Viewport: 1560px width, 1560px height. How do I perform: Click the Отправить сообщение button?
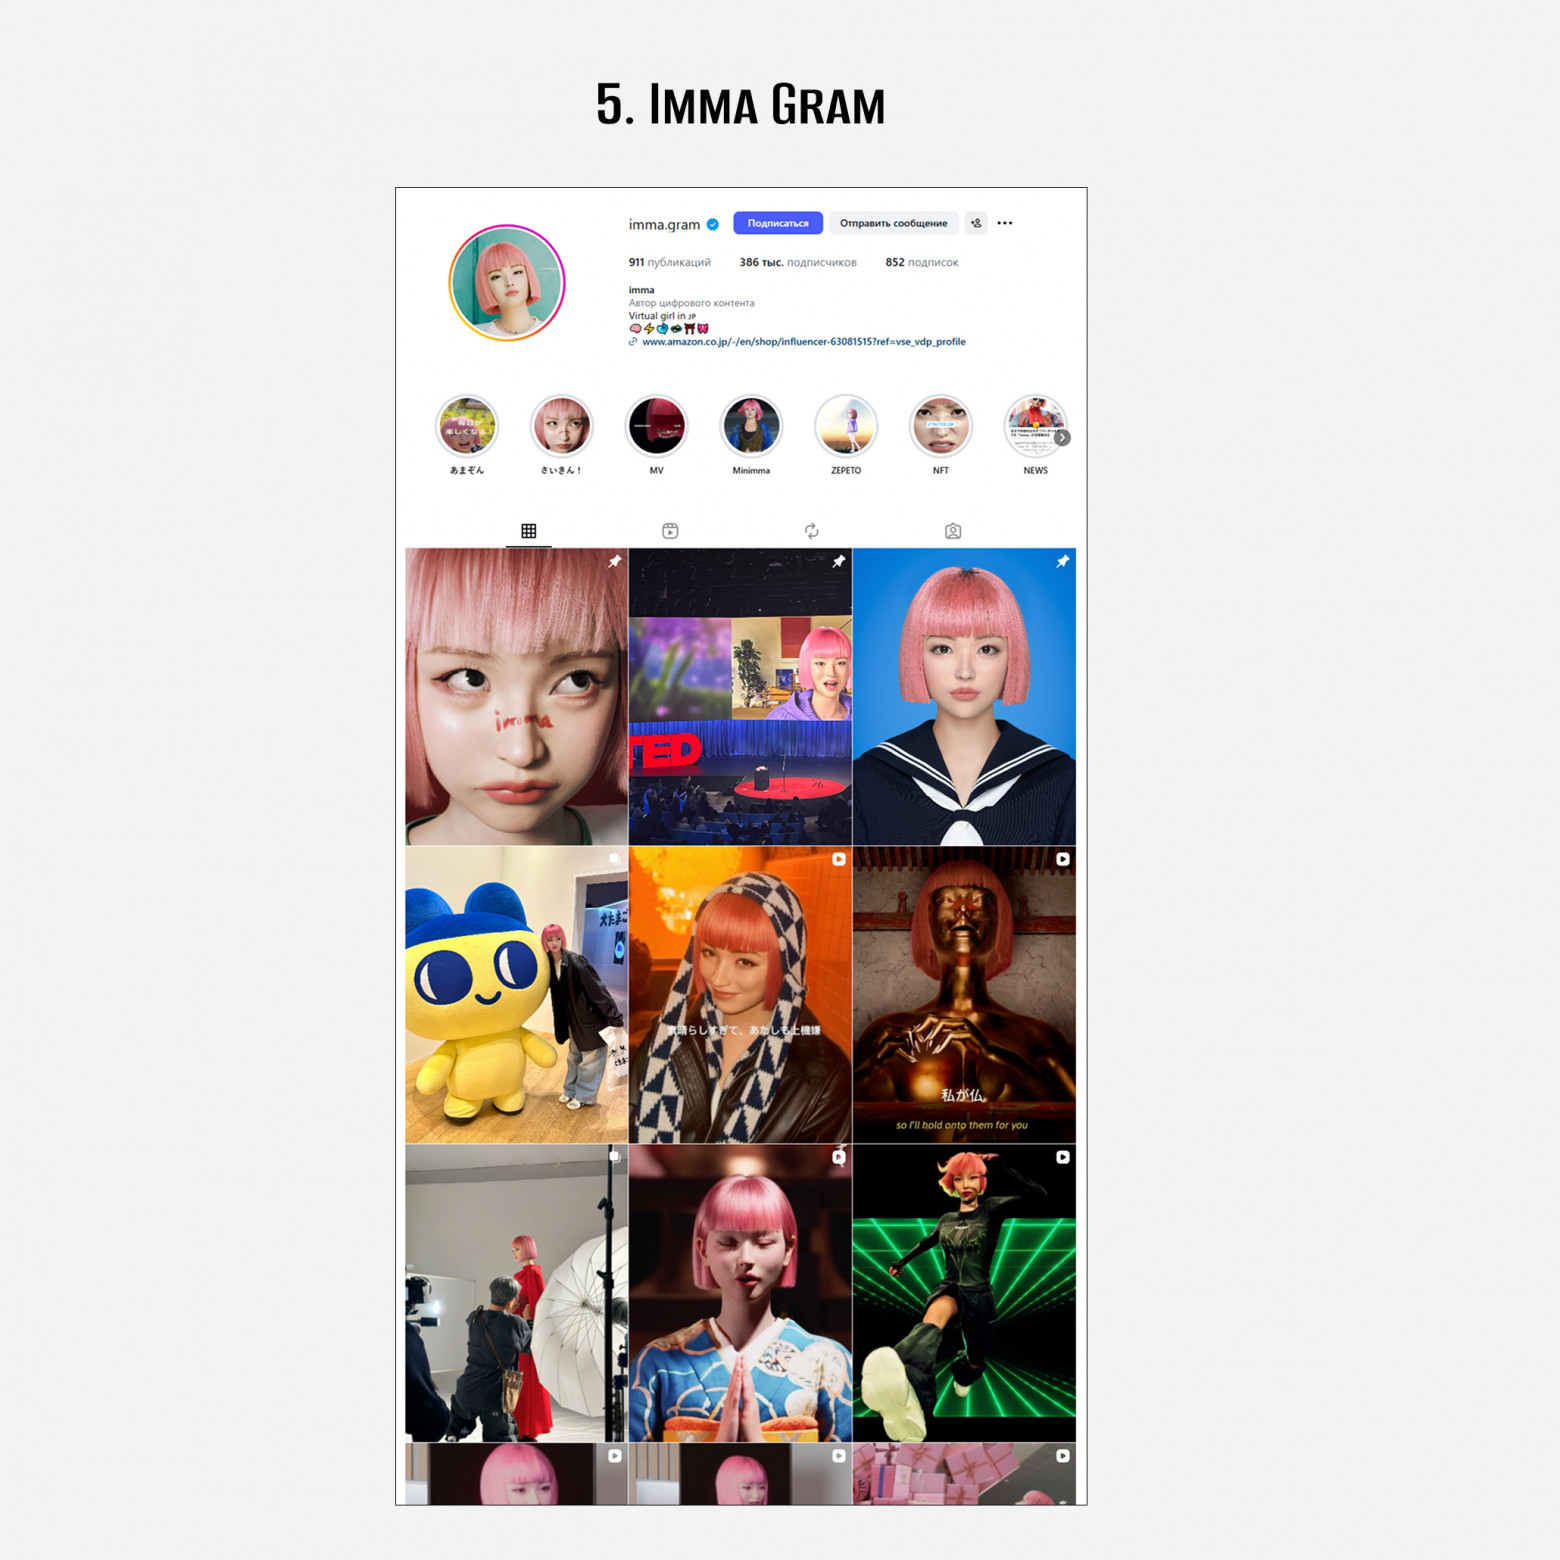pos(893,223)
